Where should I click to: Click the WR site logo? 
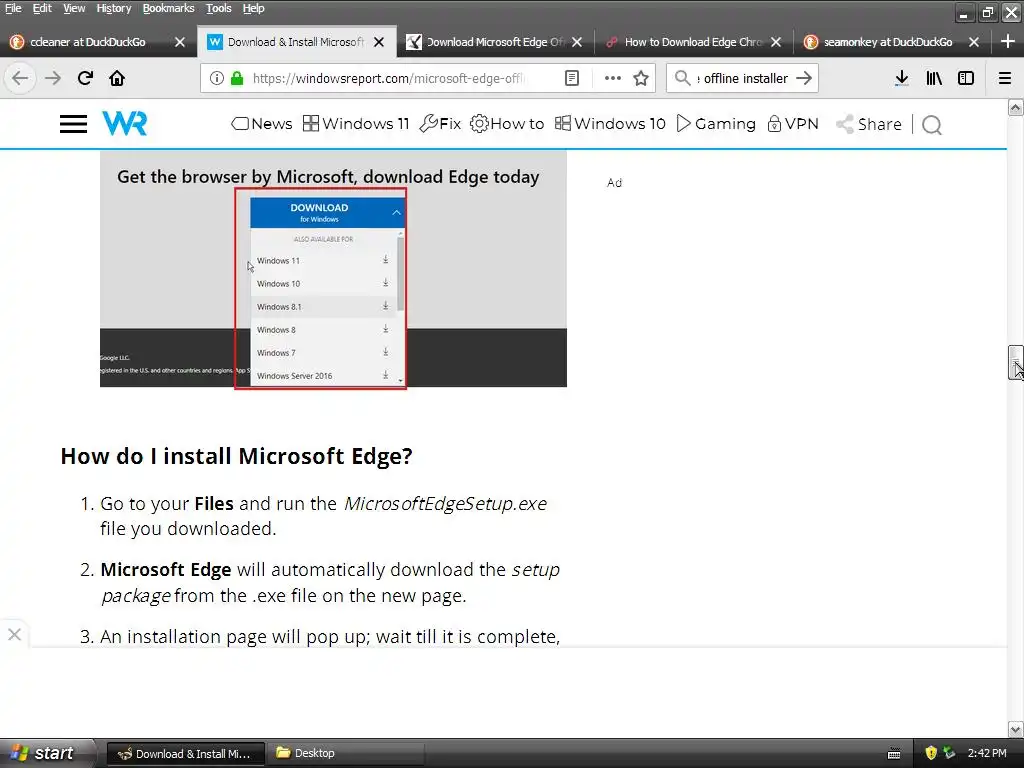coord(125,123)
